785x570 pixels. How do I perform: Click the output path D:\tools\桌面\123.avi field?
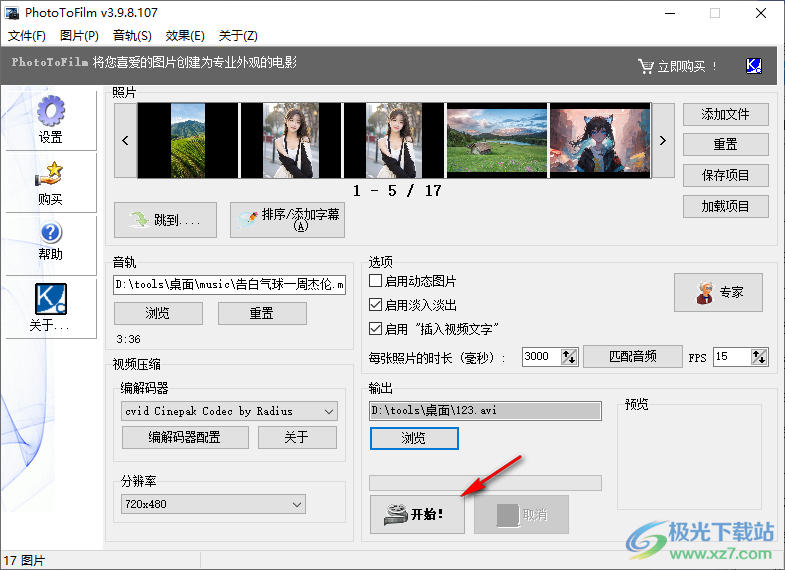485,411
